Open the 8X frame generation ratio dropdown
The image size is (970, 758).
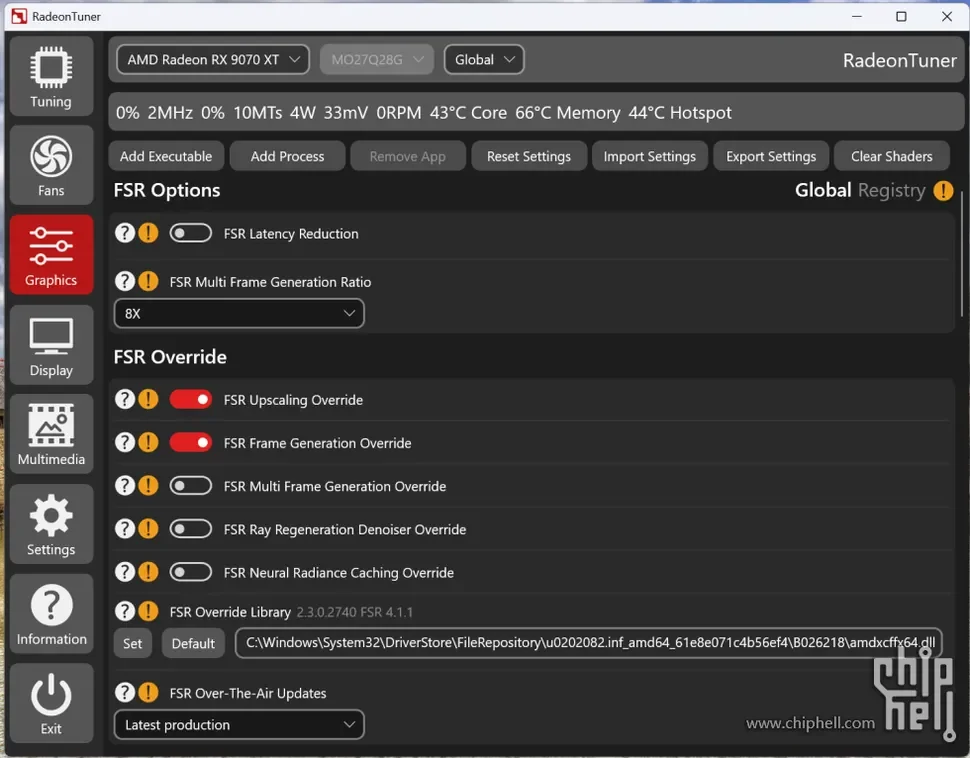pos(239,314)
